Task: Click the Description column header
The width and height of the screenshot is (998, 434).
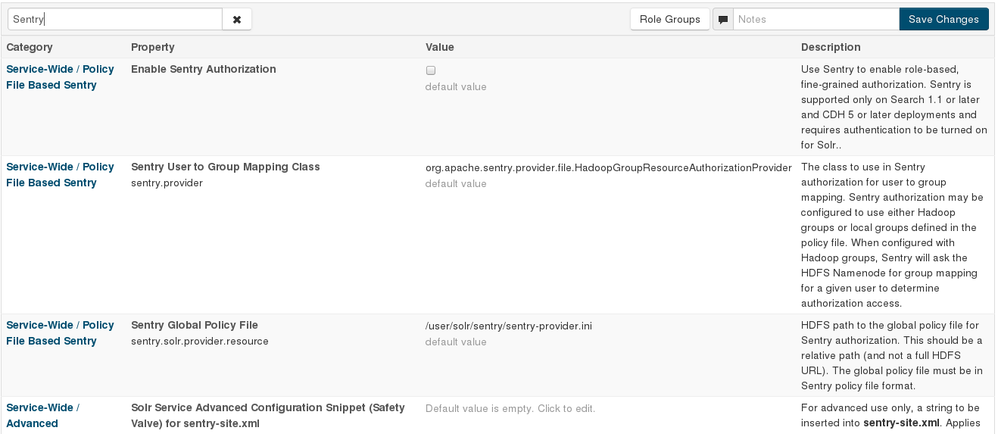Action: [830, 47]
